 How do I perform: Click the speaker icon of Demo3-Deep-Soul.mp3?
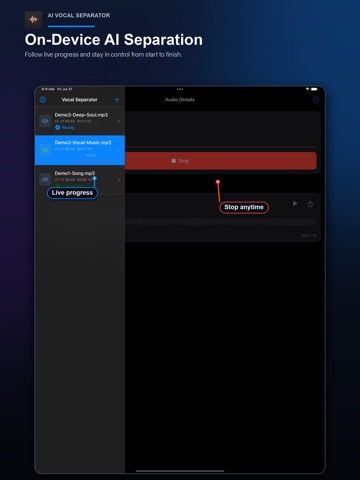(x=45, y=121)
